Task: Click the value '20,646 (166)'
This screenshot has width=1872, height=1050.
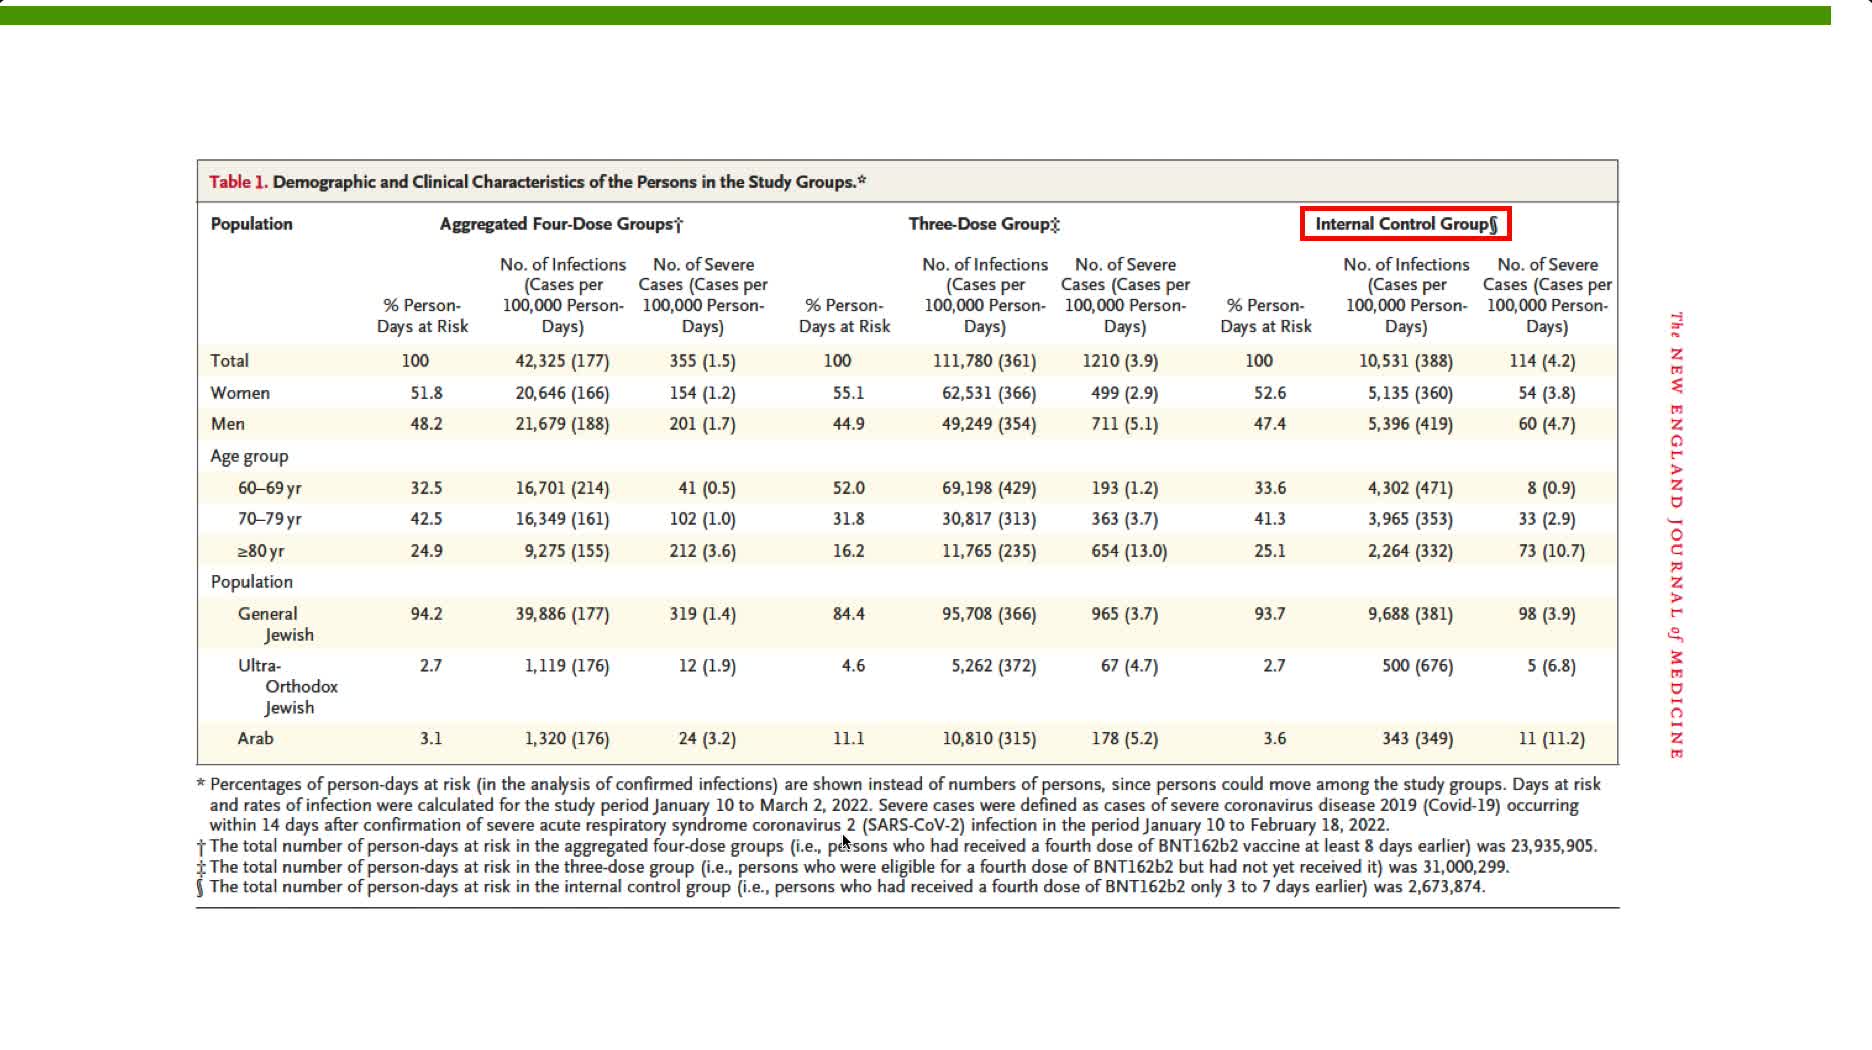Action: tap(562, 393)
